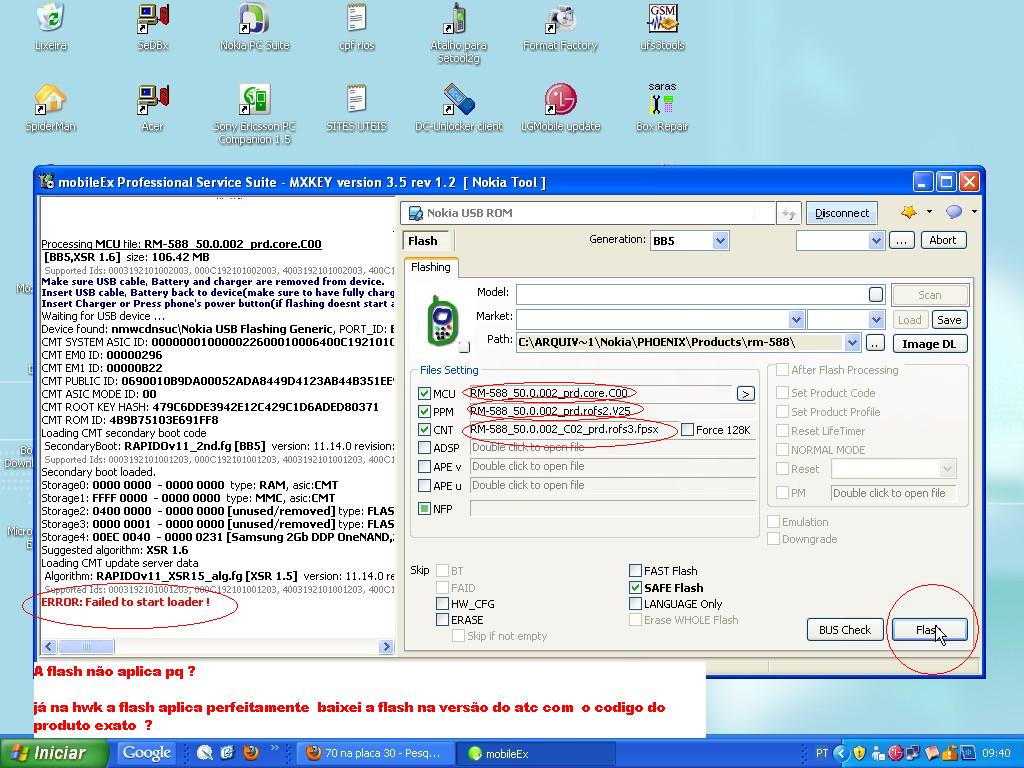The width and height of the screenshot is (1024, 768).
Task: Open the dropdown arrow next to the star icon
Action: [929, 212]
